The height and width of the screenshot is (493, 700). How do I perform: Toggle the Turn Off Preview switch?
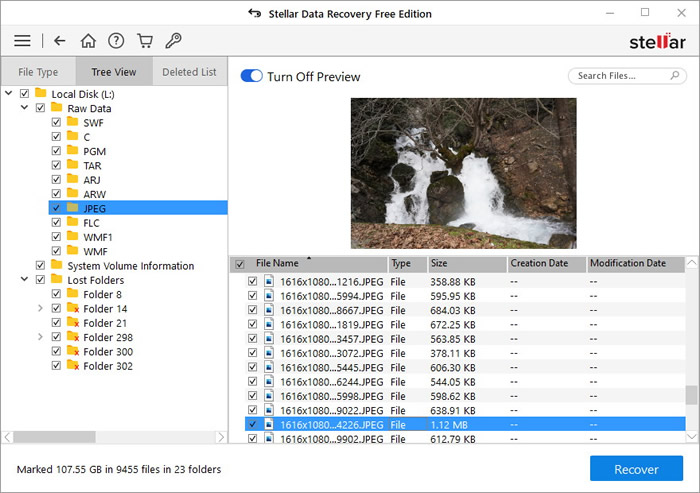pos(251,77)
